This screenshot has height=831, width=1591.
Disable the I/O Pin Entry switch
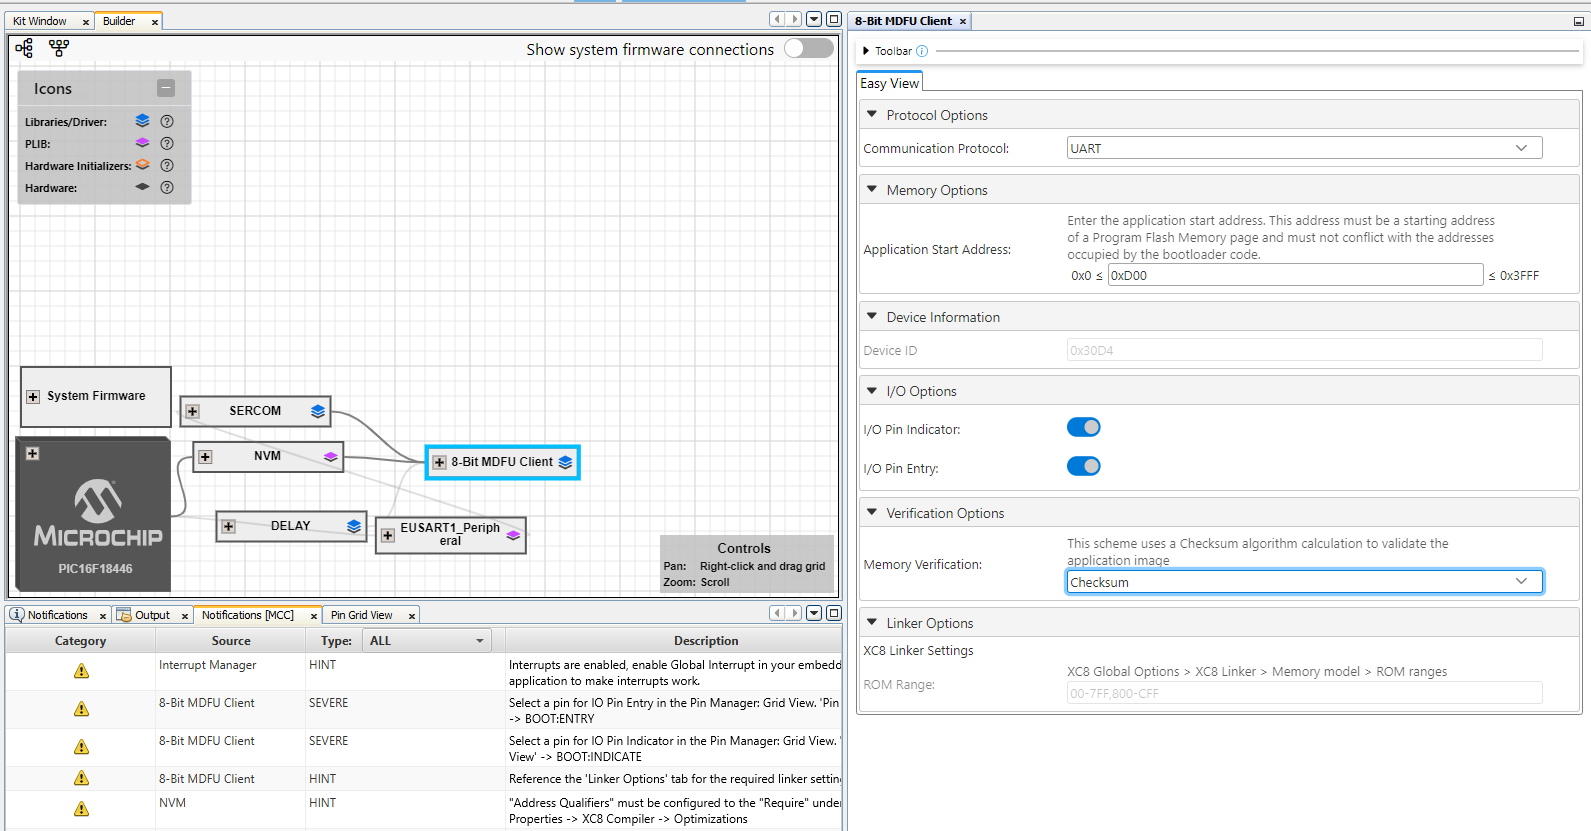[1083, 466]
